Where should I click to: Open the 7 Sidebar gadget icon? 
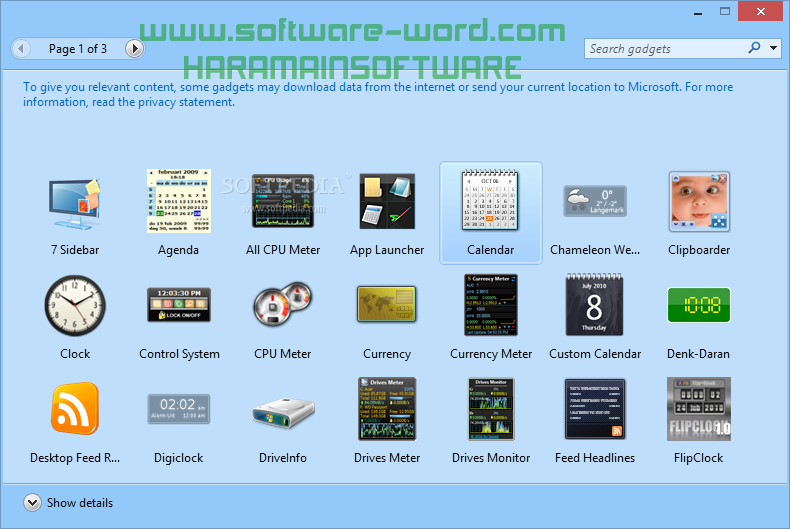(75, 203)
